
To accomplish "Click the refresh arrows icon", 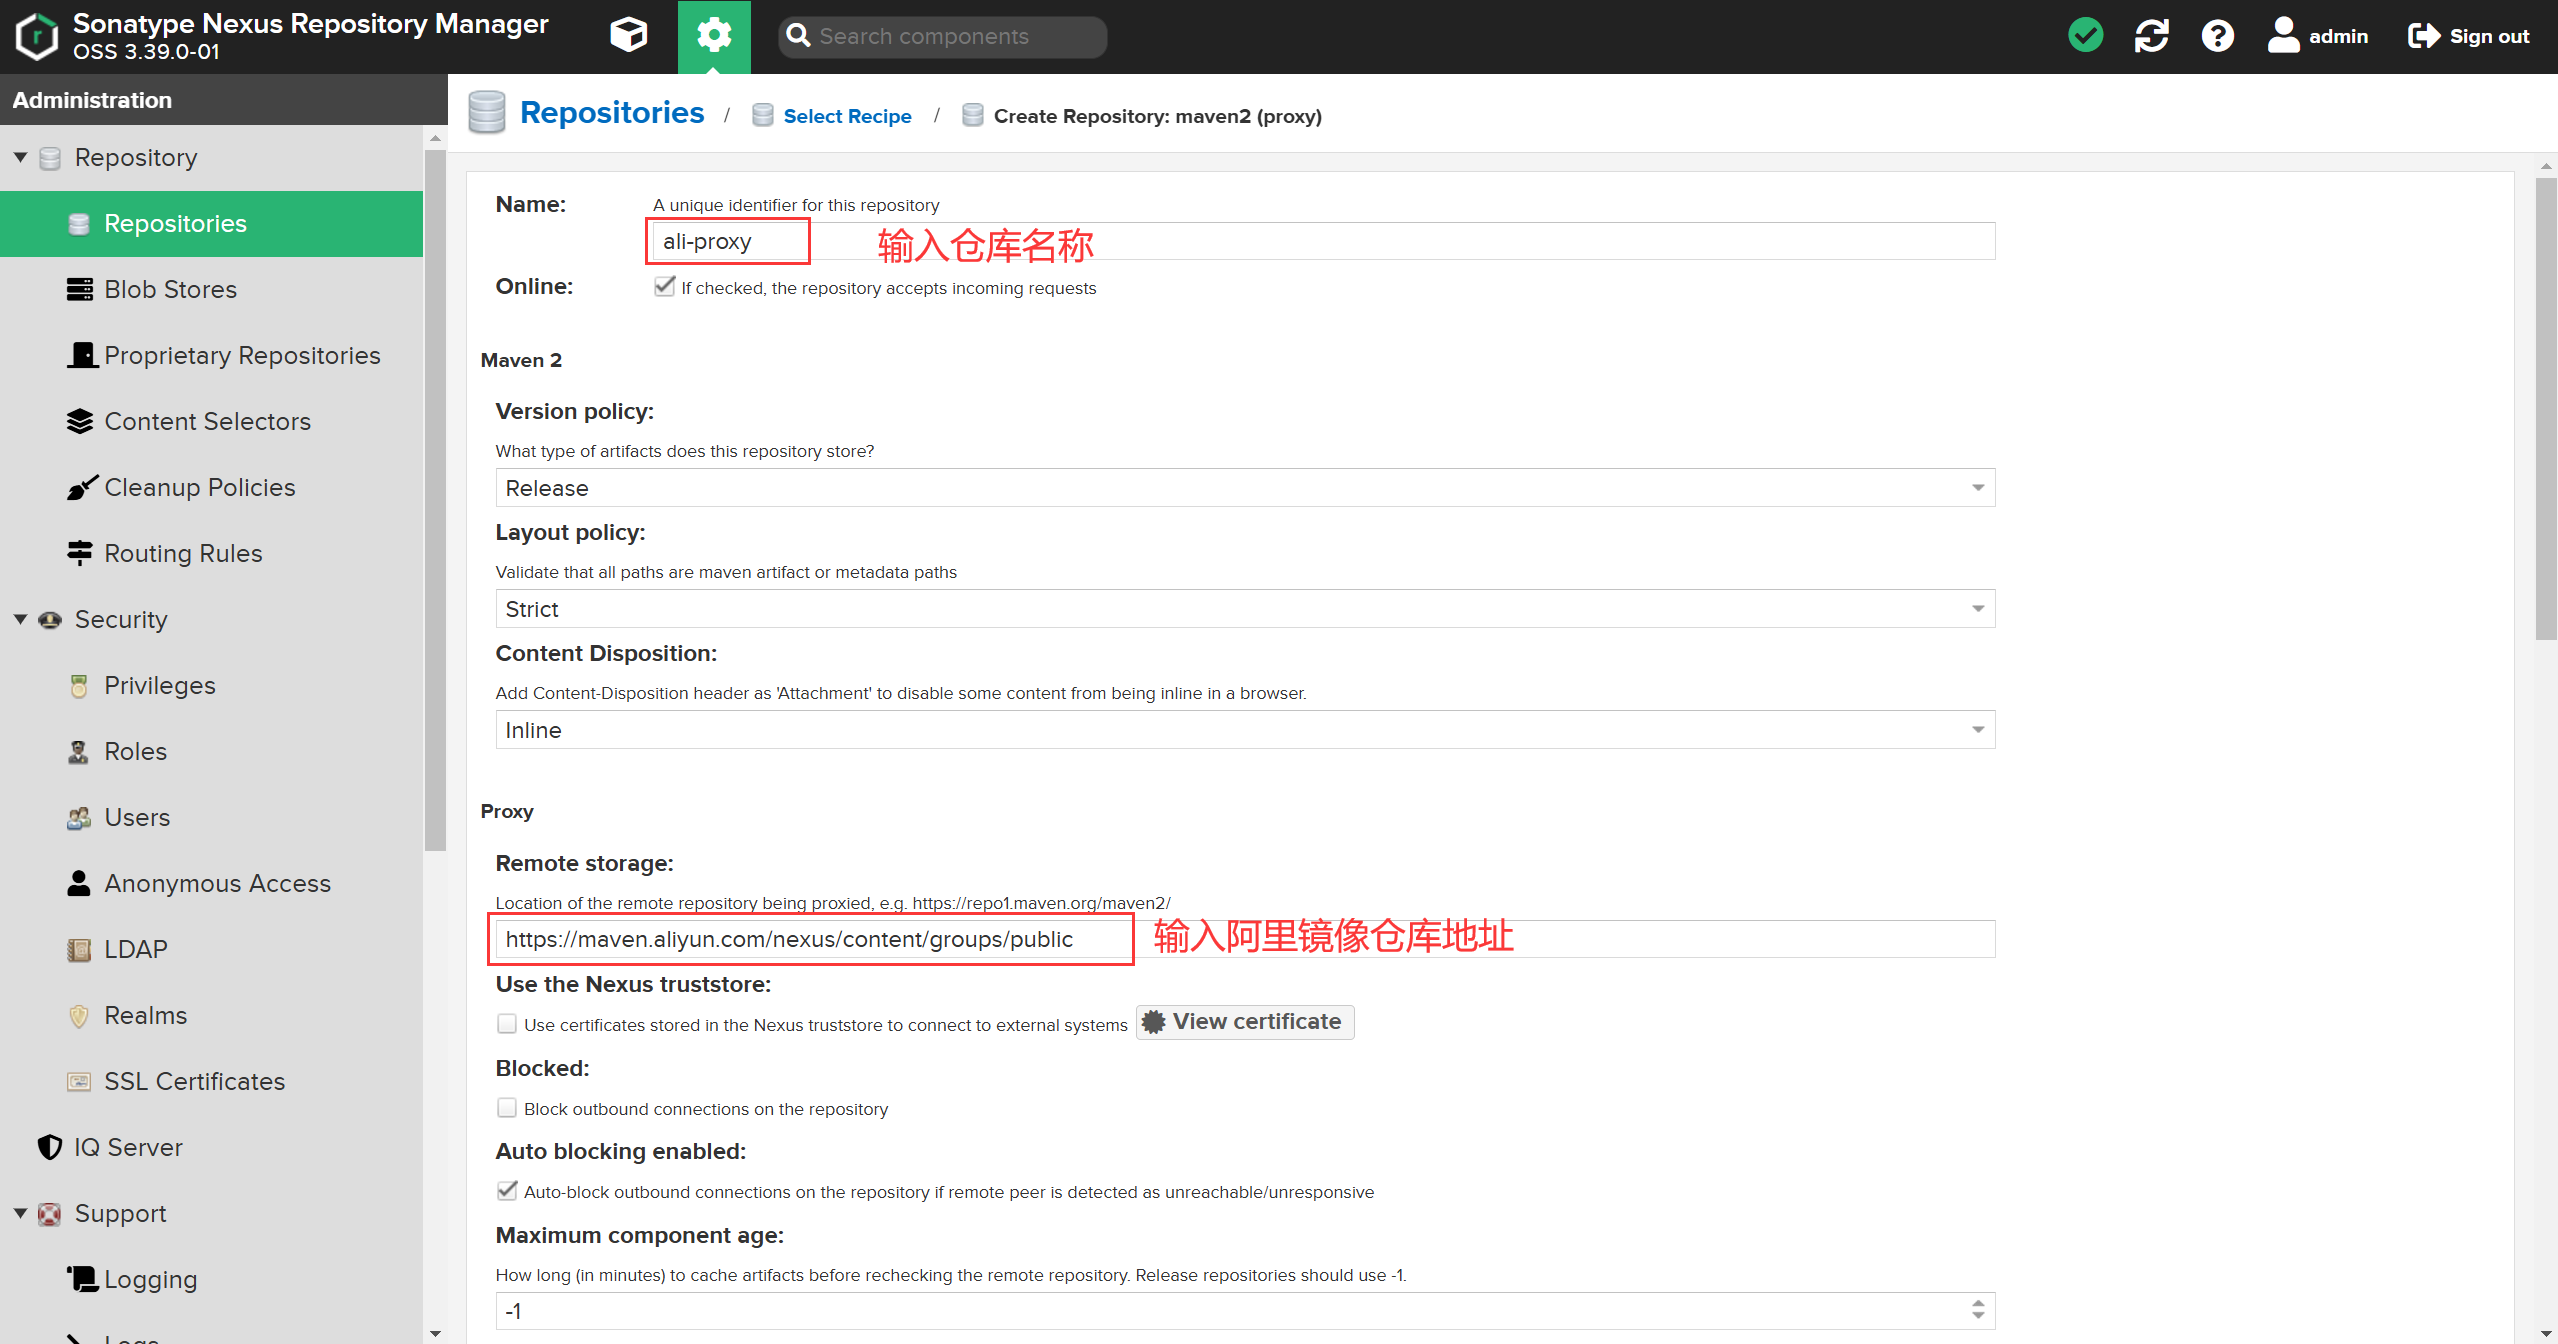I will (x=2151, y=36).
